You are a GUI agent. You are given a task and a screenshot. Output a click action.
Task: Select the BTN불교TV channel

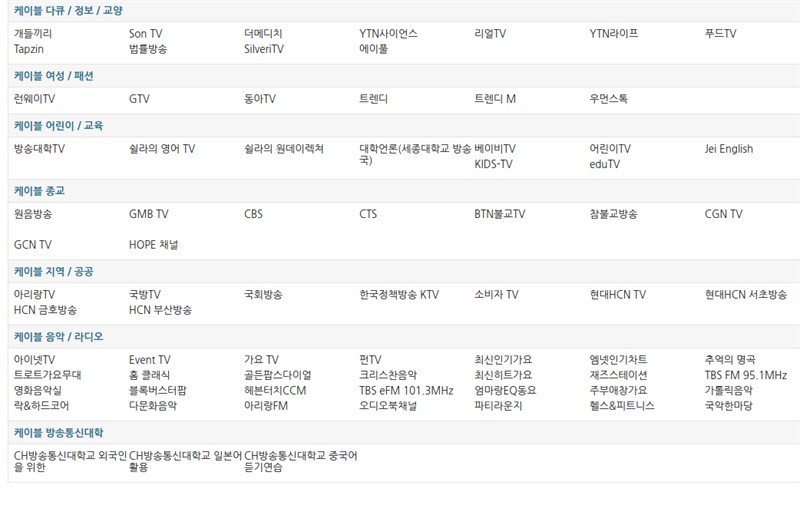[x=500, y=214]
